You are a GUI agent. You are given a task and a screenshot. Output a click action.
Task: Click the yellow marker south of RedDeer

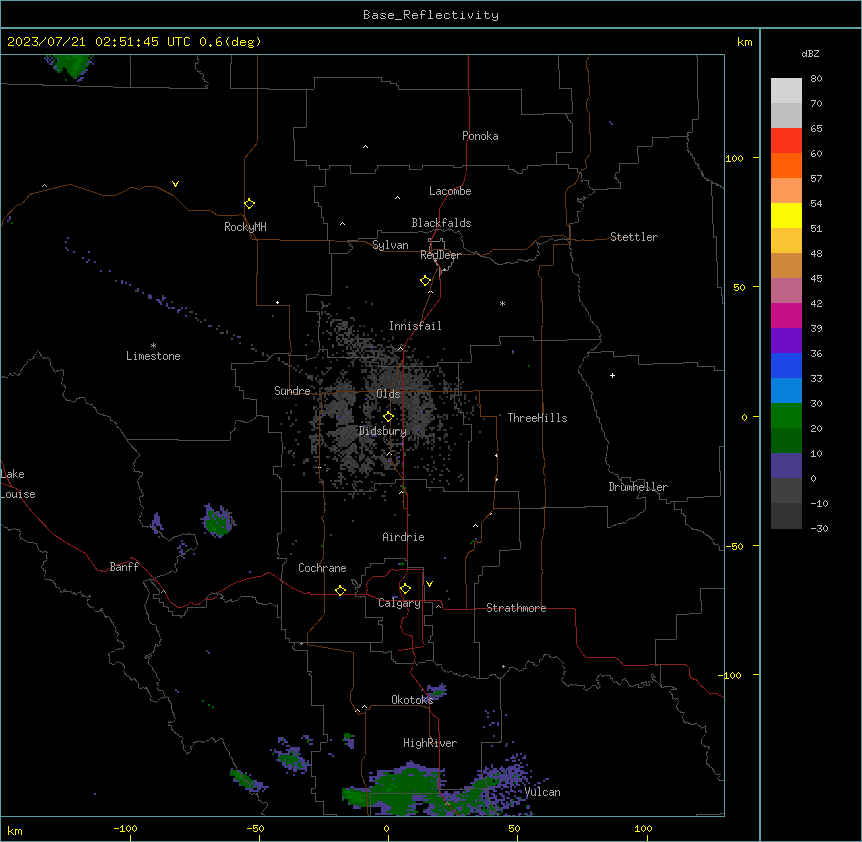(426, 281)
